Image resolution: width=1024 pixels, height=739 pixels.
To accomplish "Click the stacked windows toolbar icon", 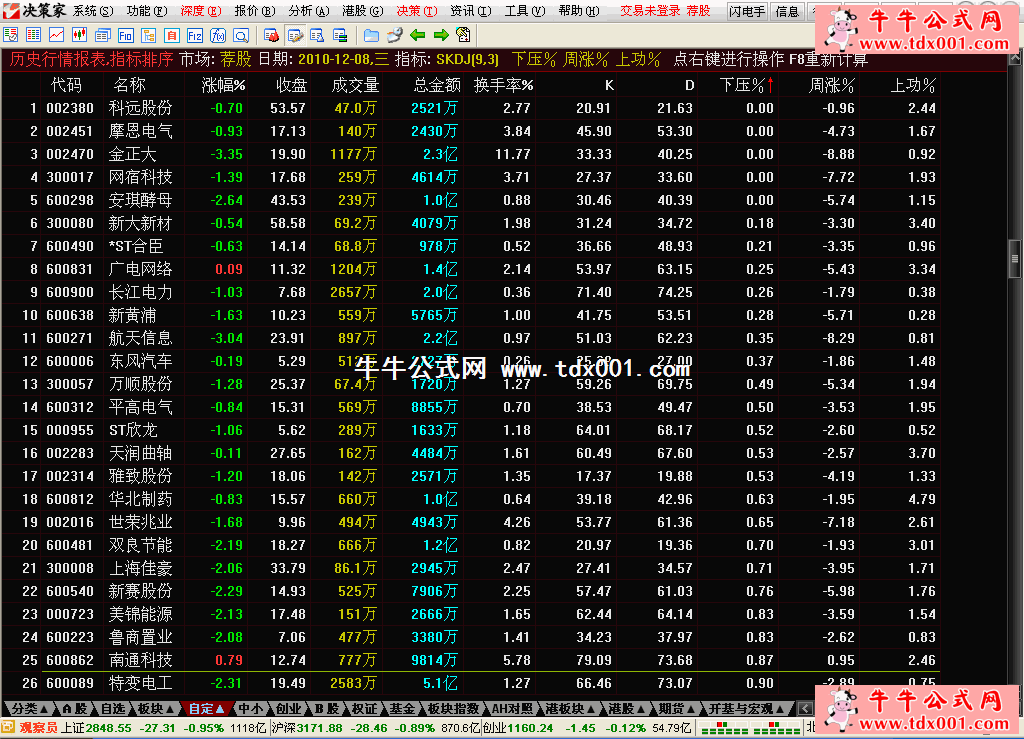I will (103, 35).
